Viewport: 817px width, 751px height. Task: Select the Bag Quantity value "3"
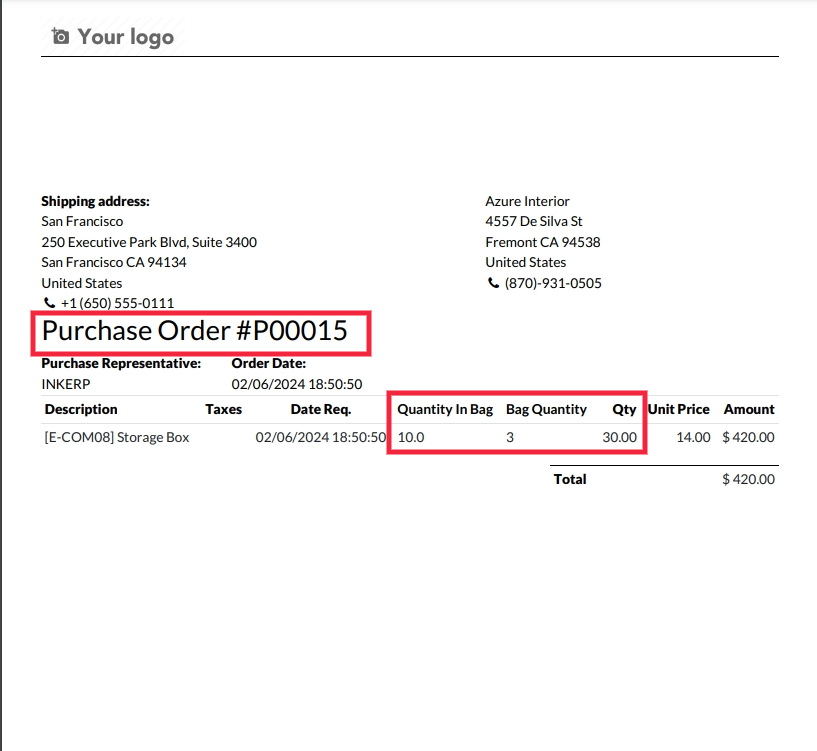(510, 437)
